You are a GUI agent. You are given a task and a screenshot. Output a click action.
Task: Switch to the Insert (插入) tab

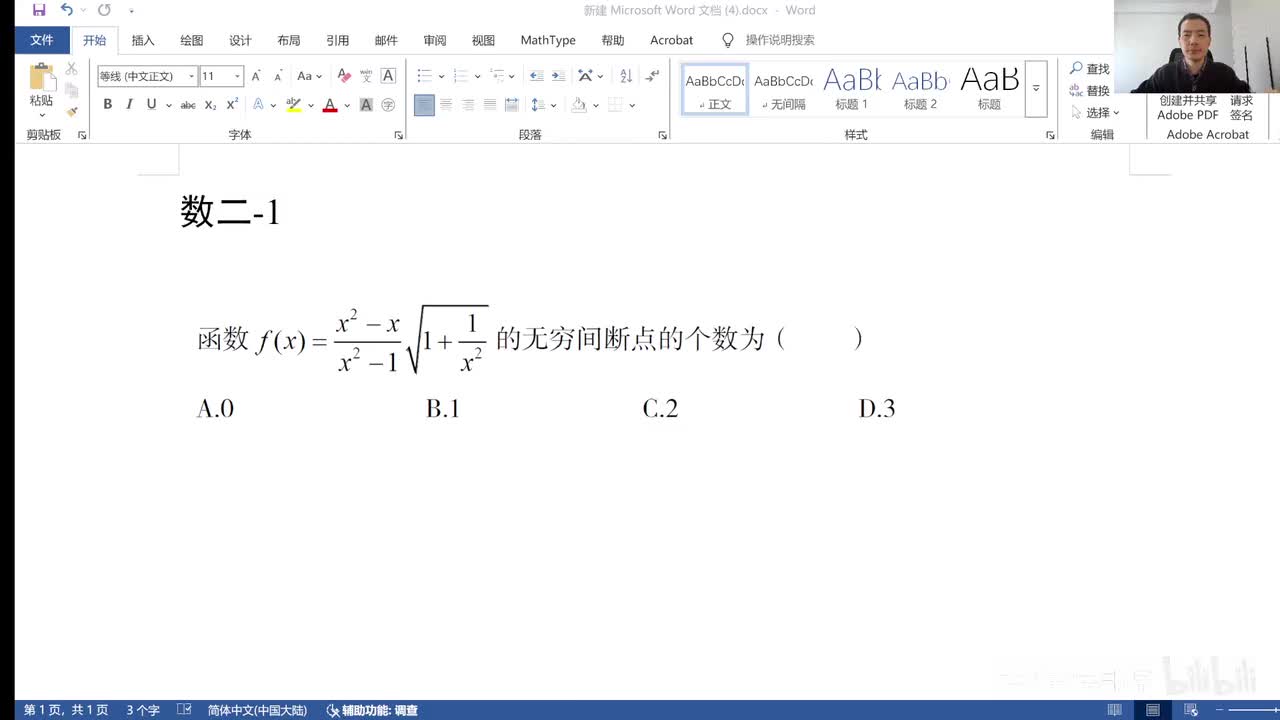pos(143,40)
